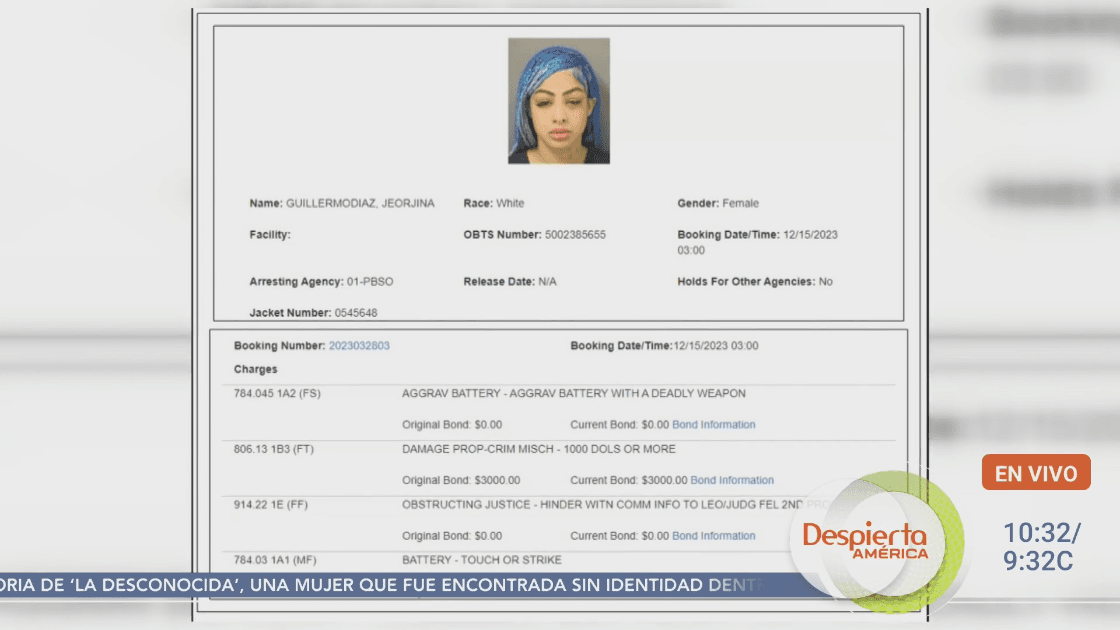Click Bond Information for the AGGRAV BATTERY charge

coord(715,424)
